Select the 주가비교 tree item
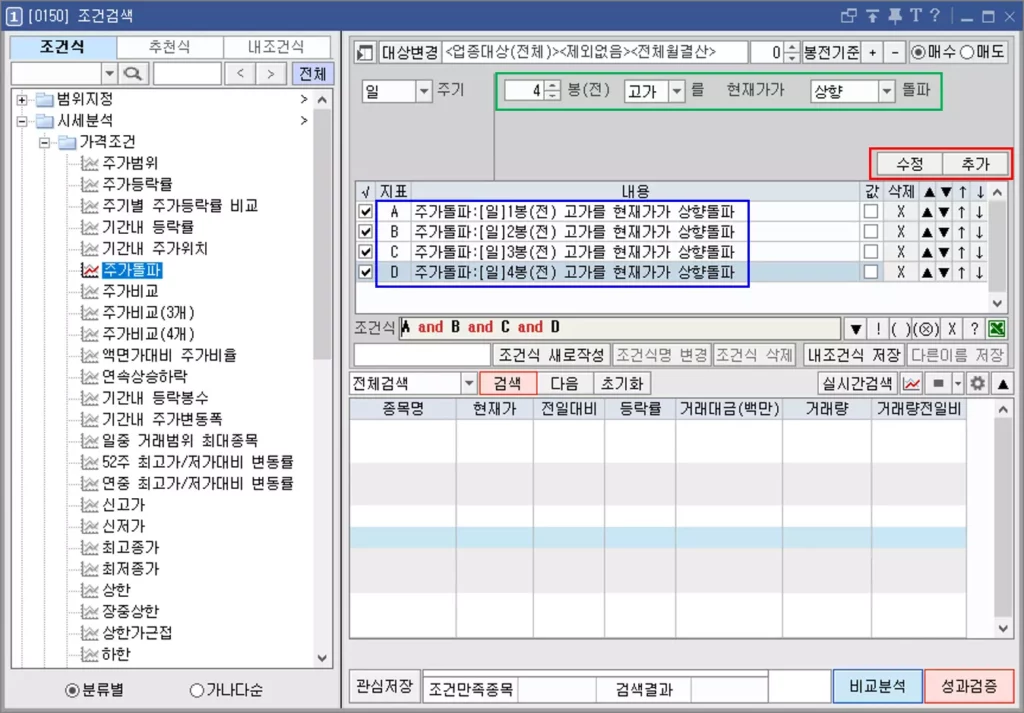 pyautogui.click(x=130, y=291)
